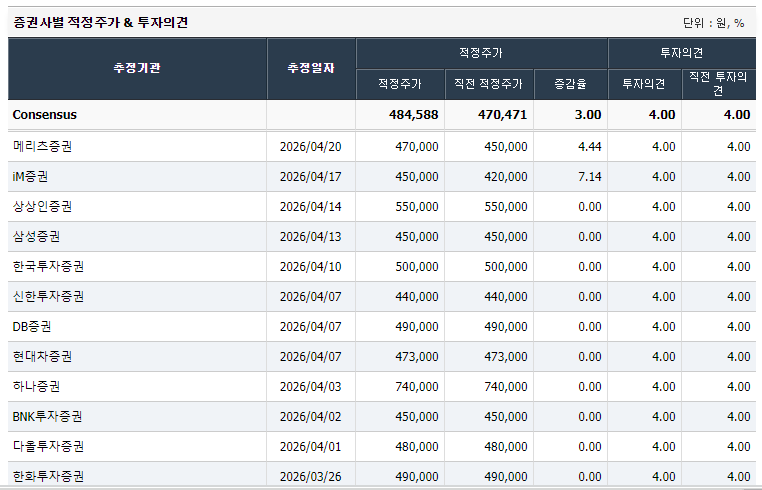762x490 pixels.
Task: Click the 추정일자 column header
Action: 311,68
